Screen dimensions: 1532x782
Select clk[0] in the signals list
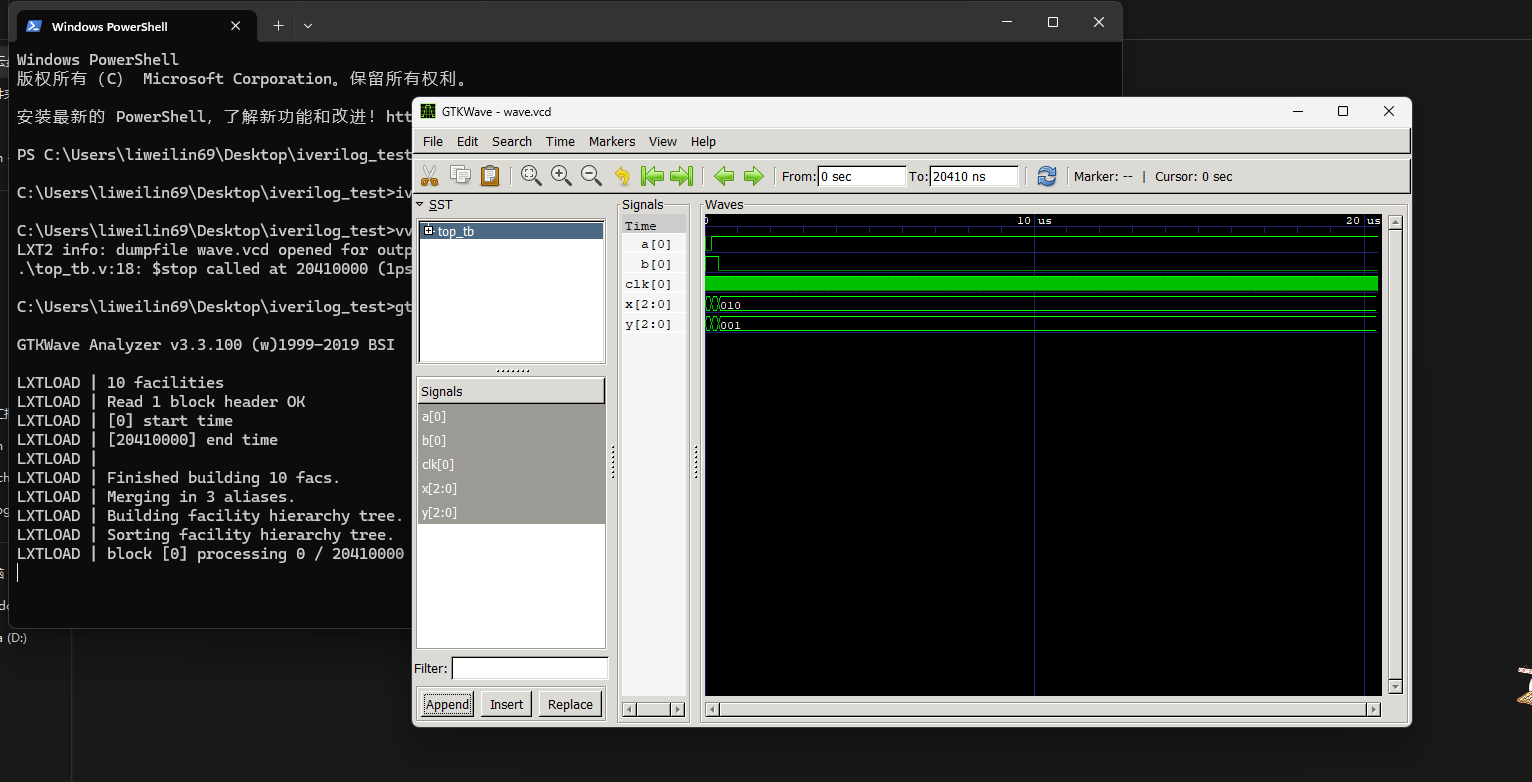(511, 464)
